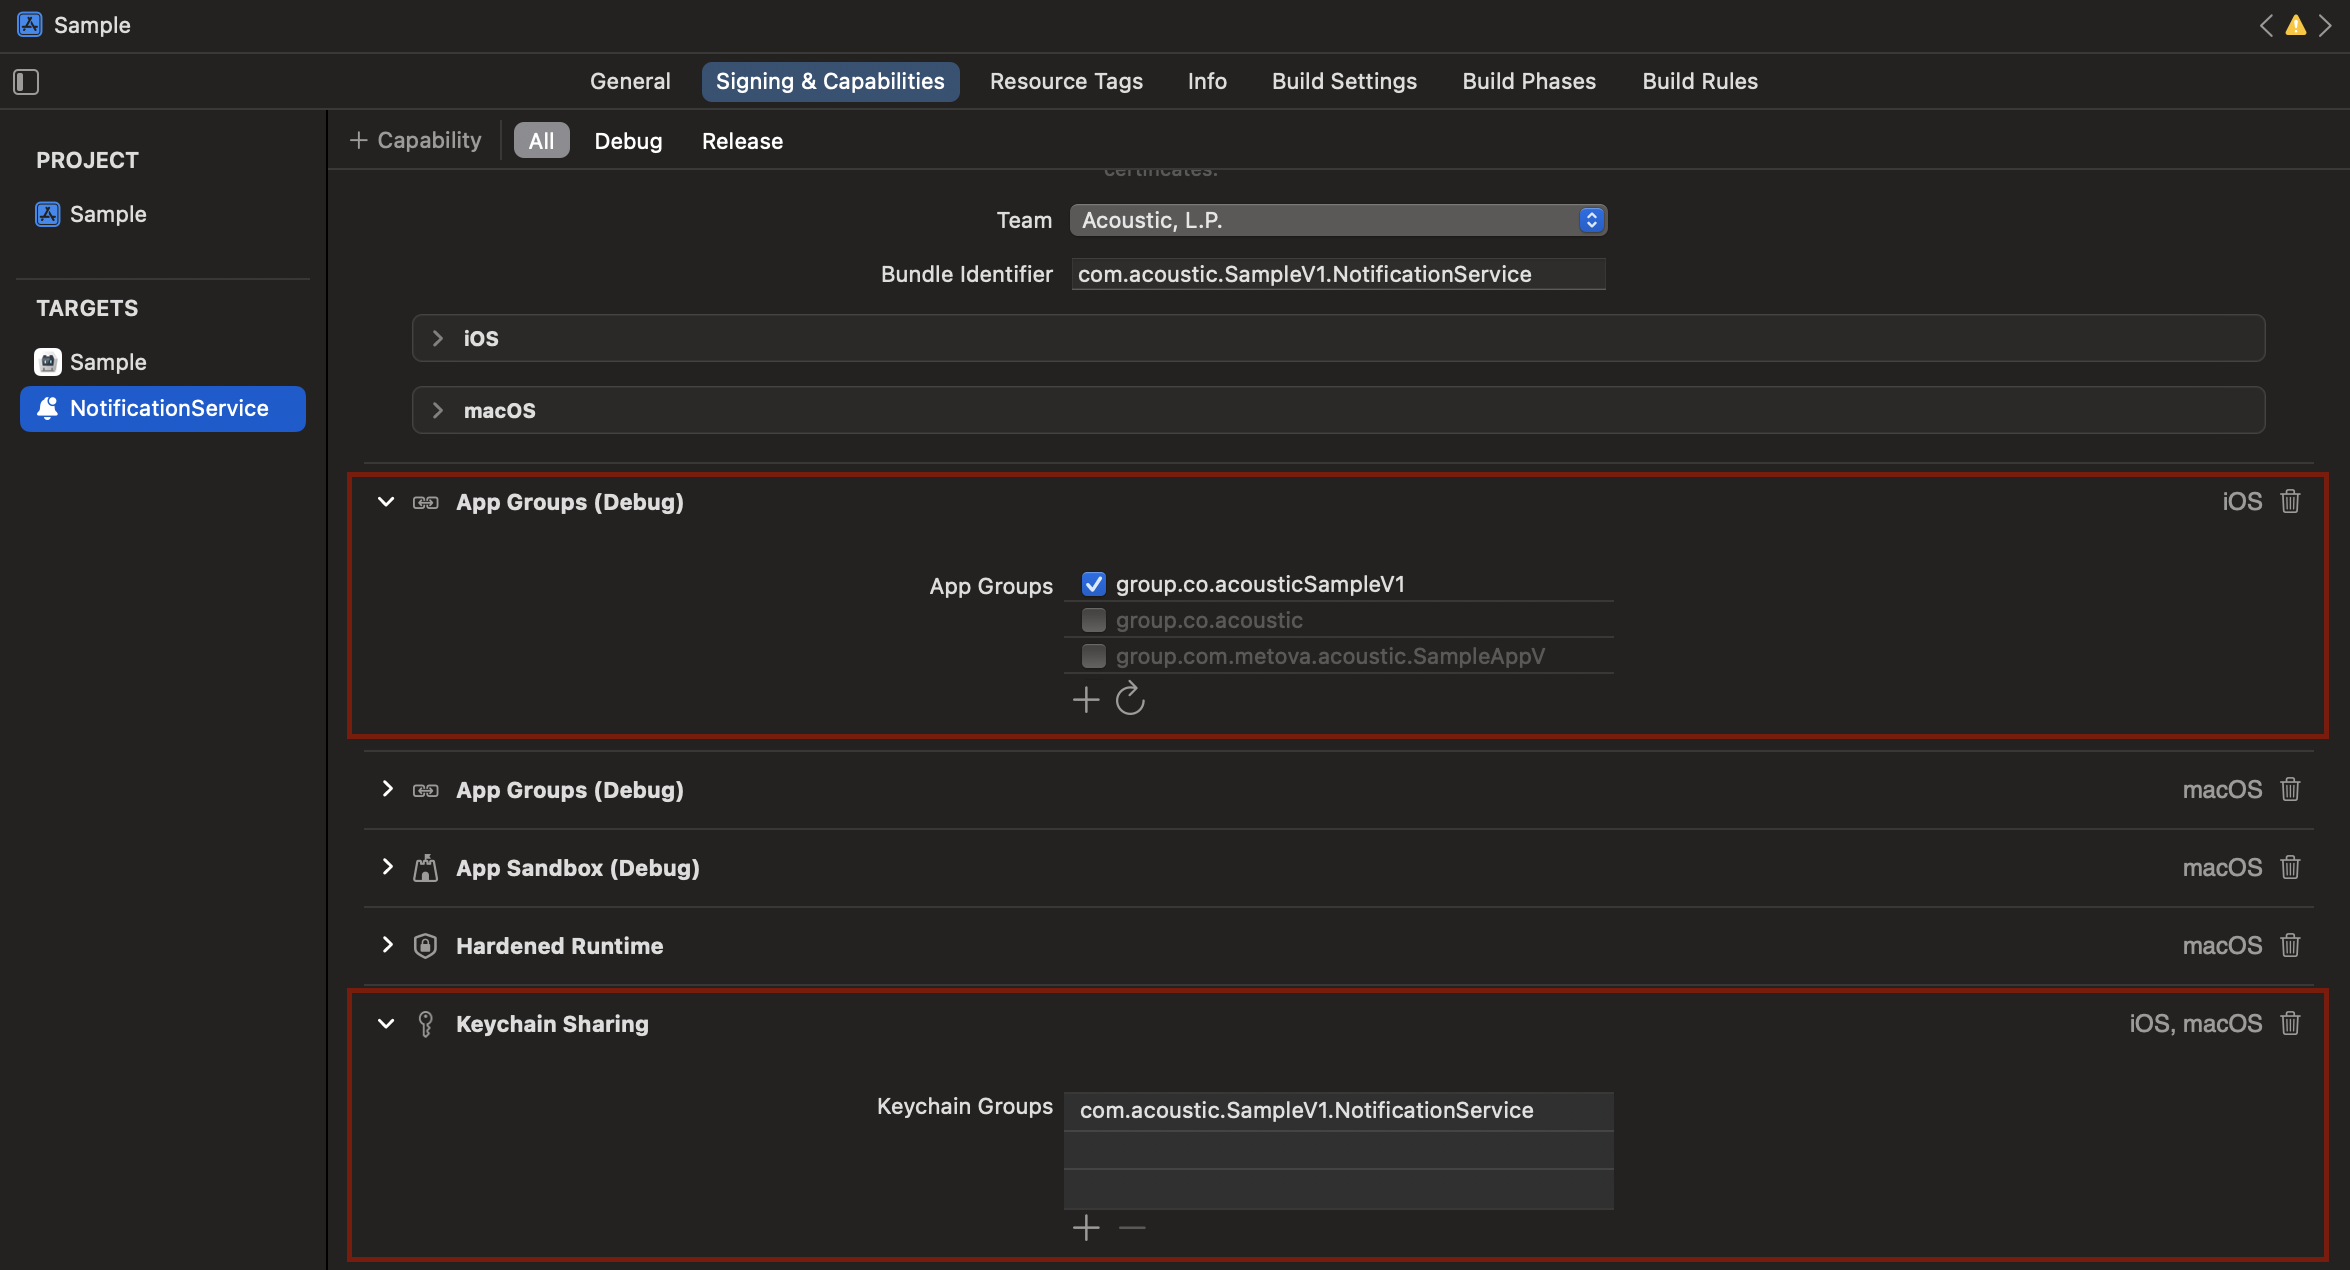Viewport: 2350px width, 1270px height.
Task: Go forward with the right chevron arrow
Action: click(x=2325, y=26)
